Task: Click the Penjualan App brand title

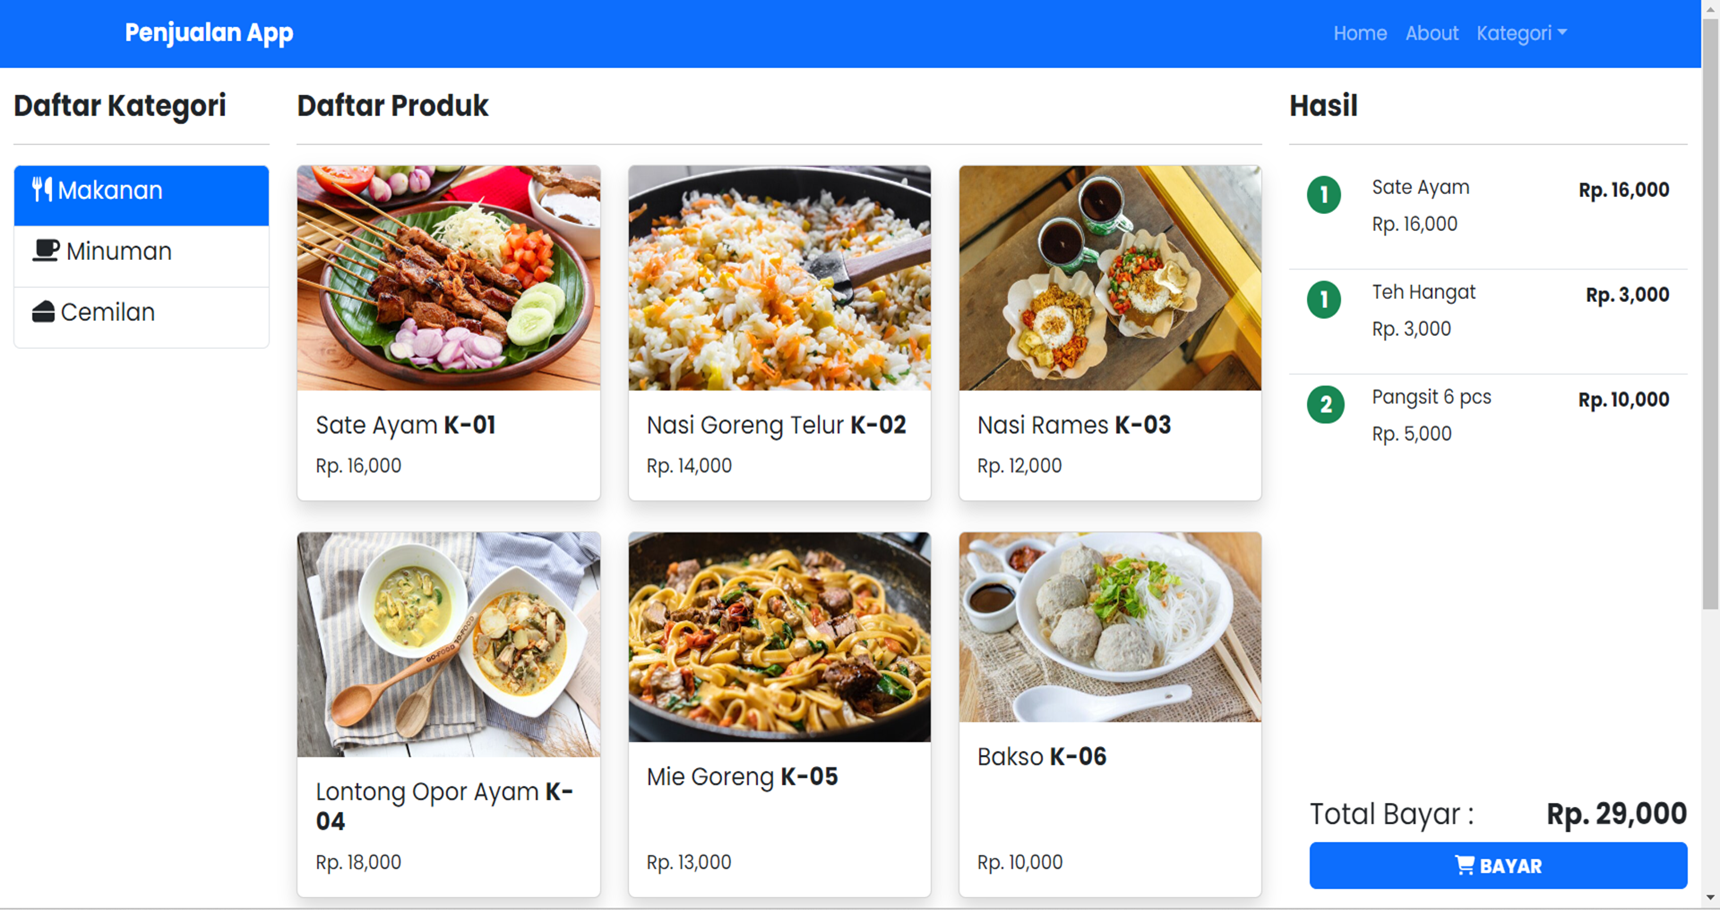Action: (x=209, y=33)
